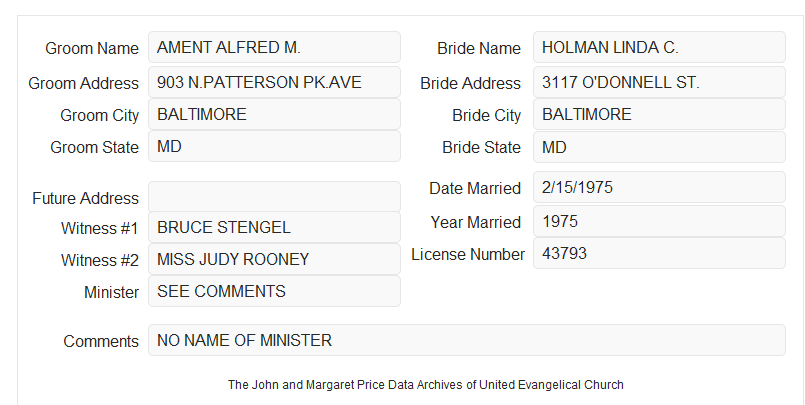Image resolution: width=805 pixels, height=405 pixels.
Task: Focus the Minister field SEE COMMENTS
Action: pyautogui.click(x=274, y=291)
